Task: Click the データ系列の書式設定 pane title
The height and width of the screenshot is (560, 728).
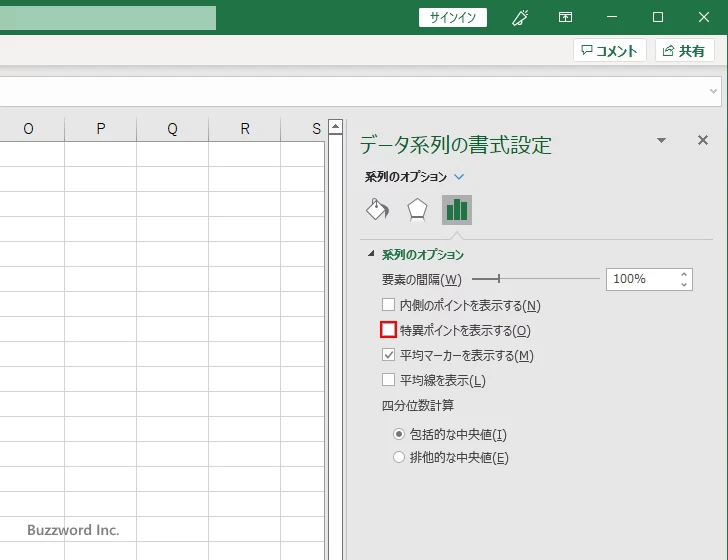Action: (x=455, y=144)
